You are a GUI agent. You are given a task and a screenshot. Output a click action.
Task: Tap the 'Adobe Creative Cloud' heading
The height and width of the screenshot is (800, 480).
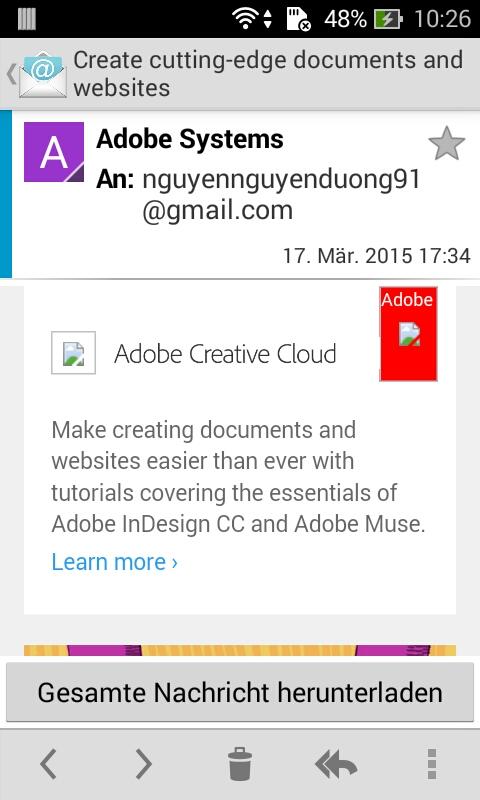coord(225,354)
